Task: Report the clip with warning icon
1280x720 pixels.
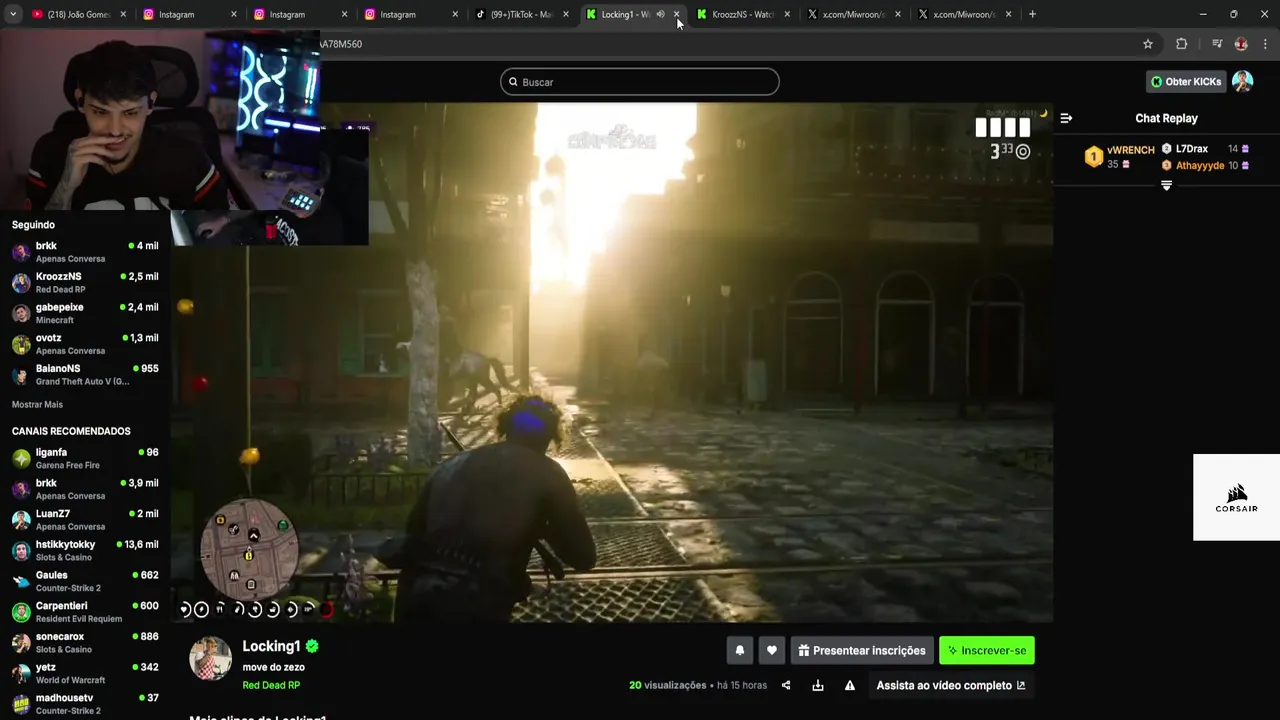Action: 850,685
